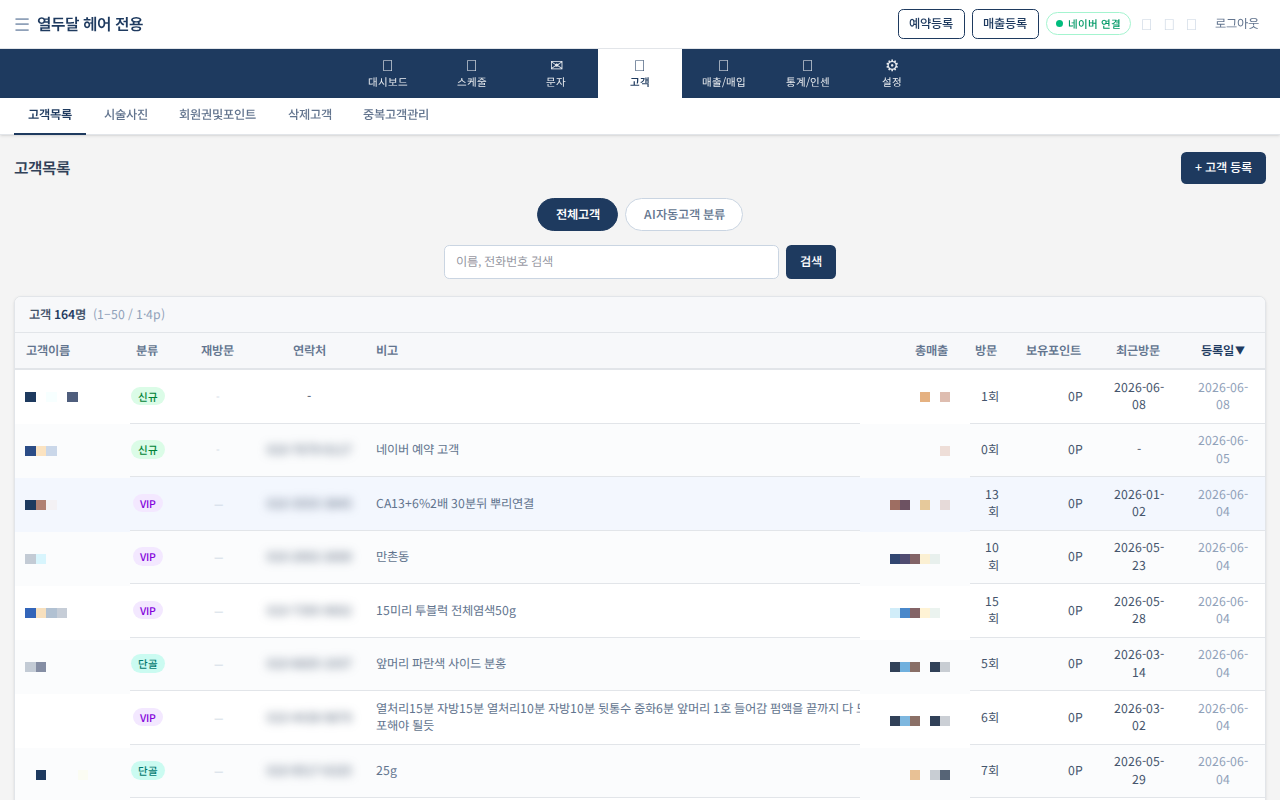
Task: Switch to the 중복고객관리 sub-tab
Action: (396, 115)
